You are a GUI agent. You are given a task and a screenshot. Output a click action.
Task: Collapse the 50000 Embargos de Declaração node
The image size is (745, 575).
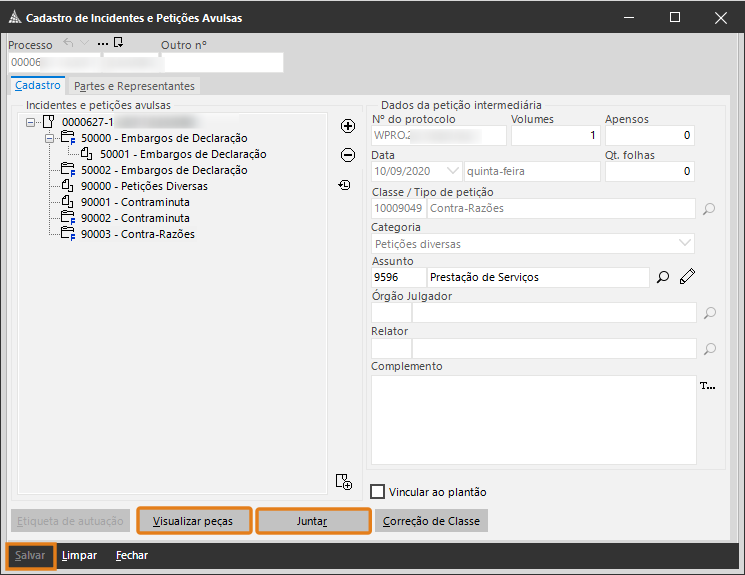[x=50, y=138]
